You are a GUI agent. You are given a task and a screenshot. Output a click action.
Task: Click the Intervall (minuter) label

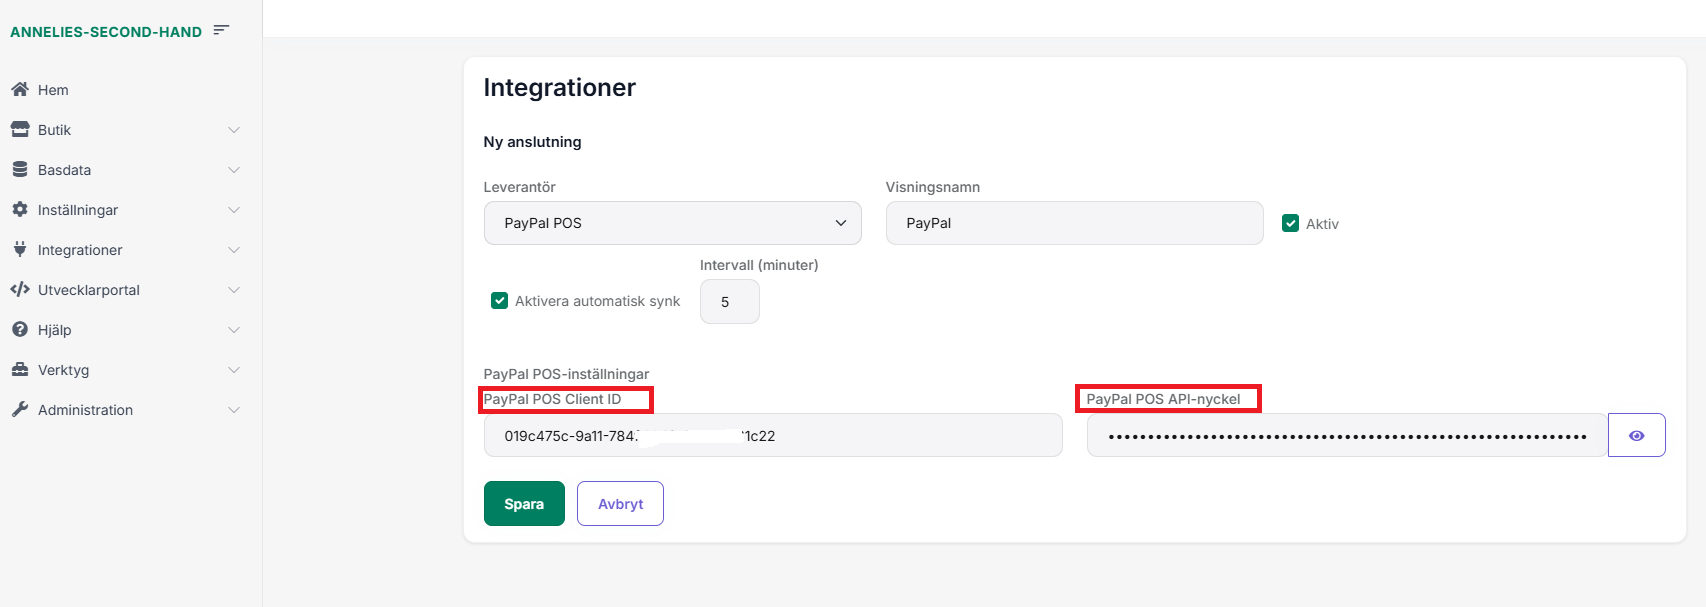pyautogui.click(x=759, y=265)
